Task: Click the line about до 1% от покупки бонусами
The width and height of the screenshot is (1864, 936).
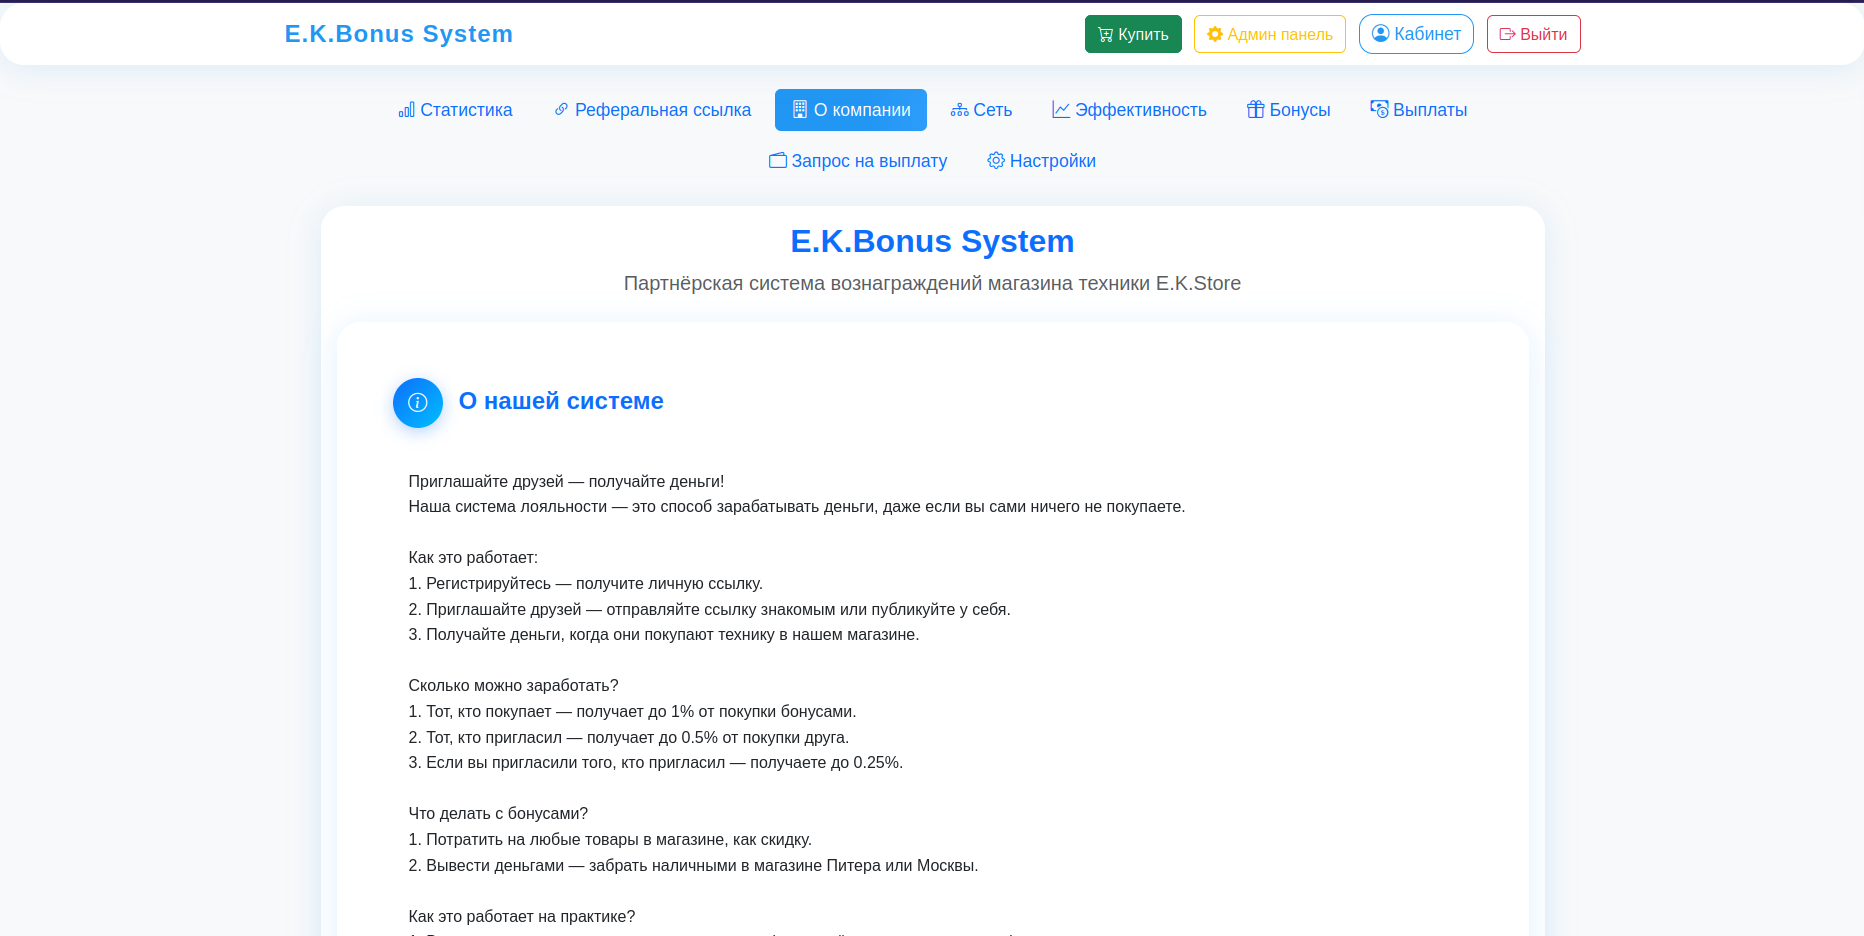Action: [x=633, y=712]
